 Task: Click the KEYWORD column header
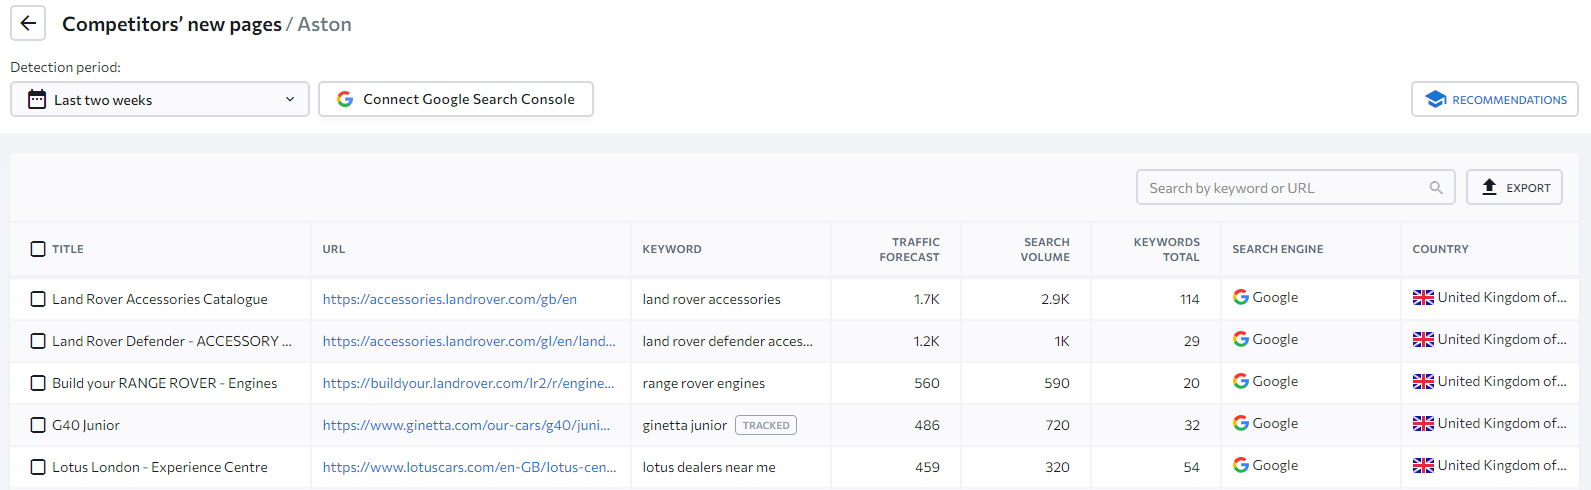point(672,249)
